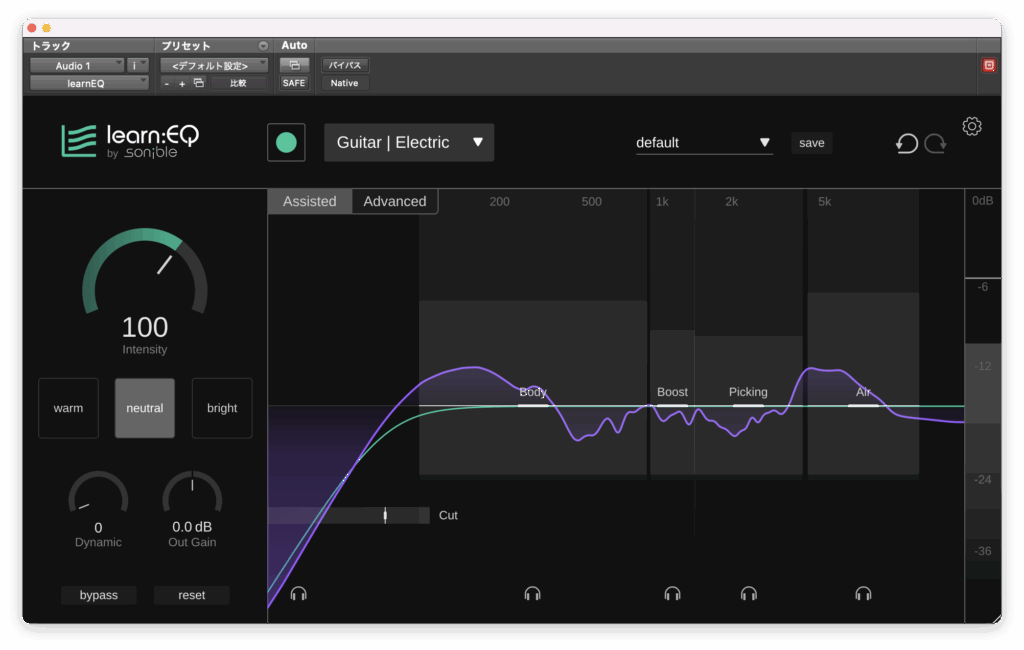1024x650 pixels.
Task: Click the Picking band label
Action: coord(748,392)
